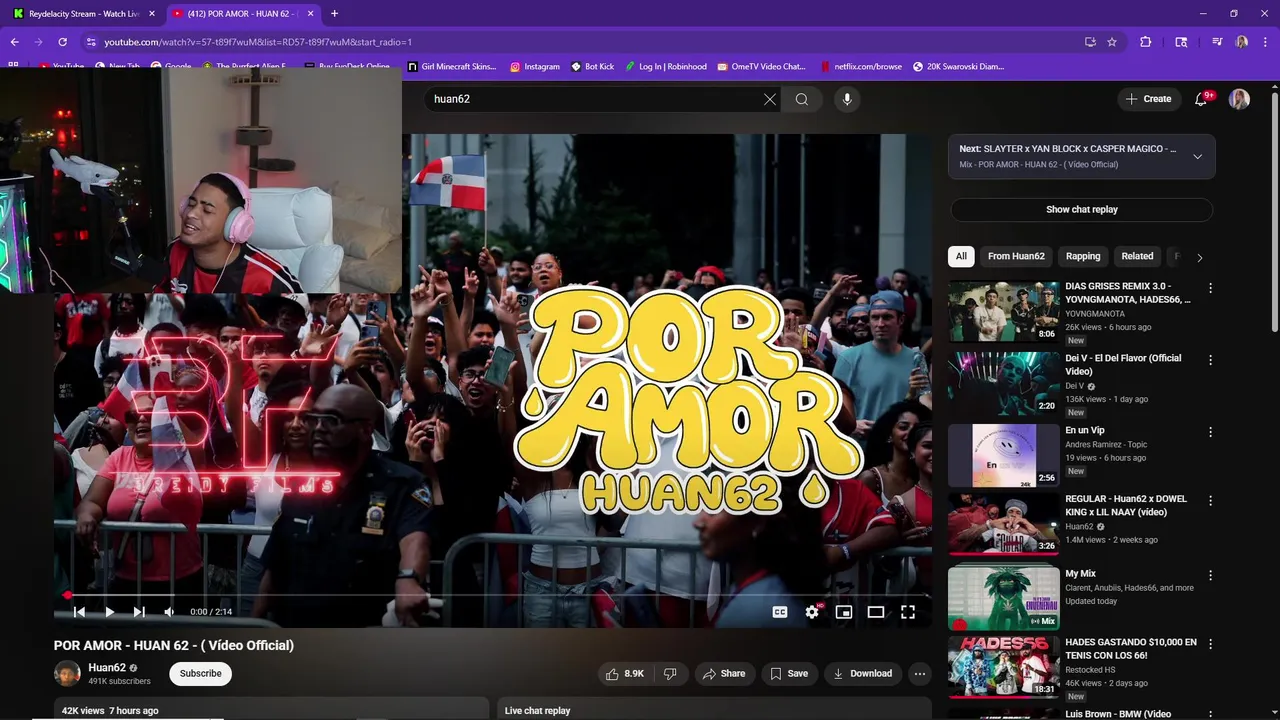
Task: Close the POR AMOR browser tab
Action: (x=311, y=14)
